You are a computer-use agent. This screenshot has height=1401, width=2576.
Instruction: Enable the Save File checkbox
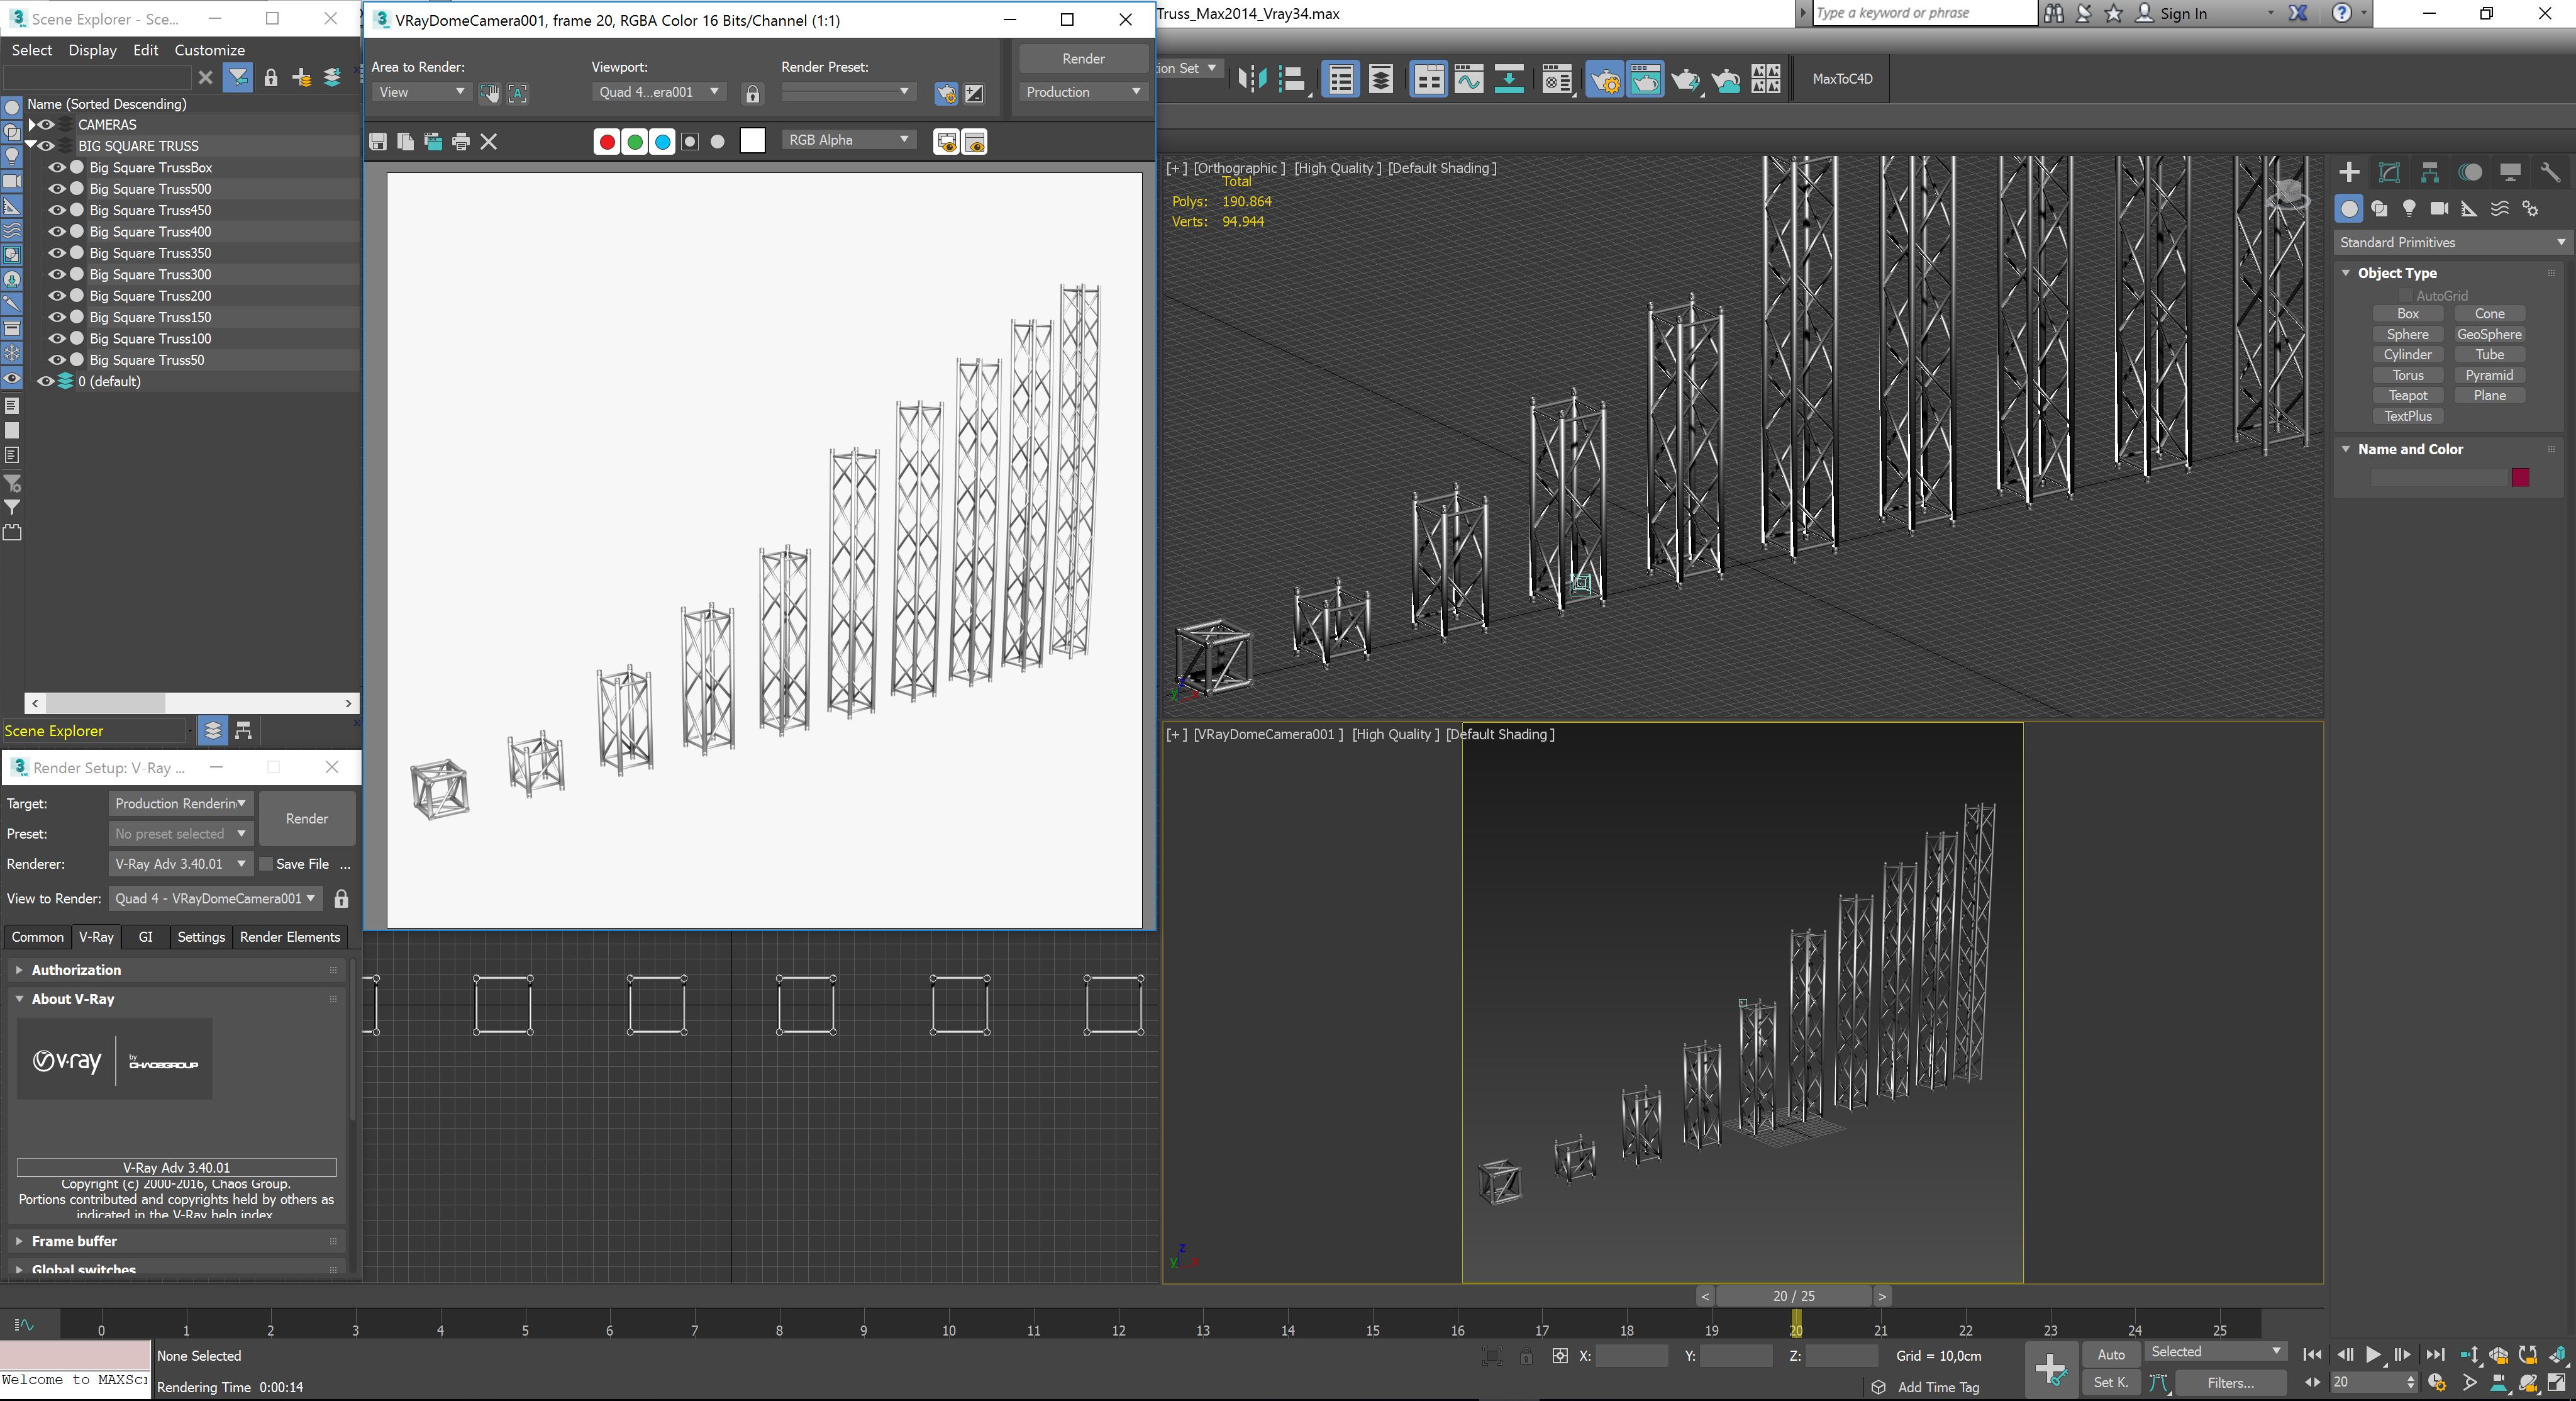tap(266, 864)
